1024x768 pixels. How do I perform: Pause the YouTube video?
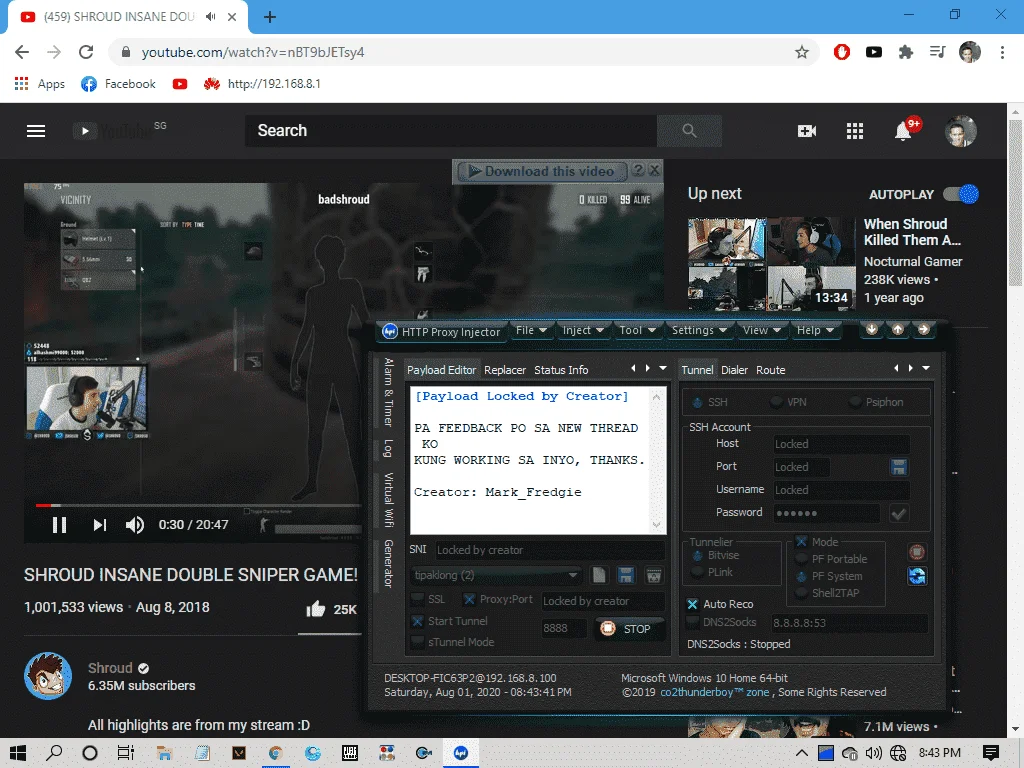coord(59,525)
